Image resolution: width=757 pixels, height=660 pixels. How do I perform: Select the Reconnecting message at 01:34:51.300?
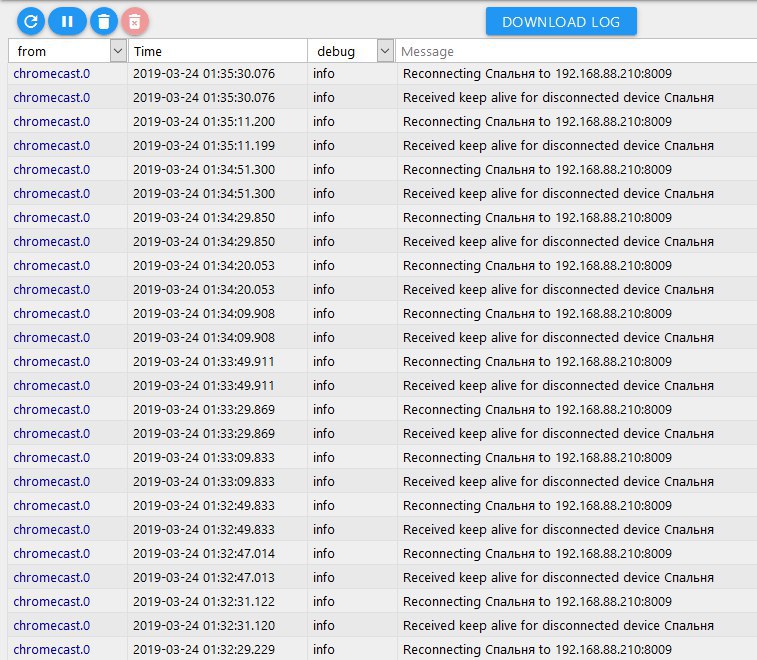coord(537,169)
